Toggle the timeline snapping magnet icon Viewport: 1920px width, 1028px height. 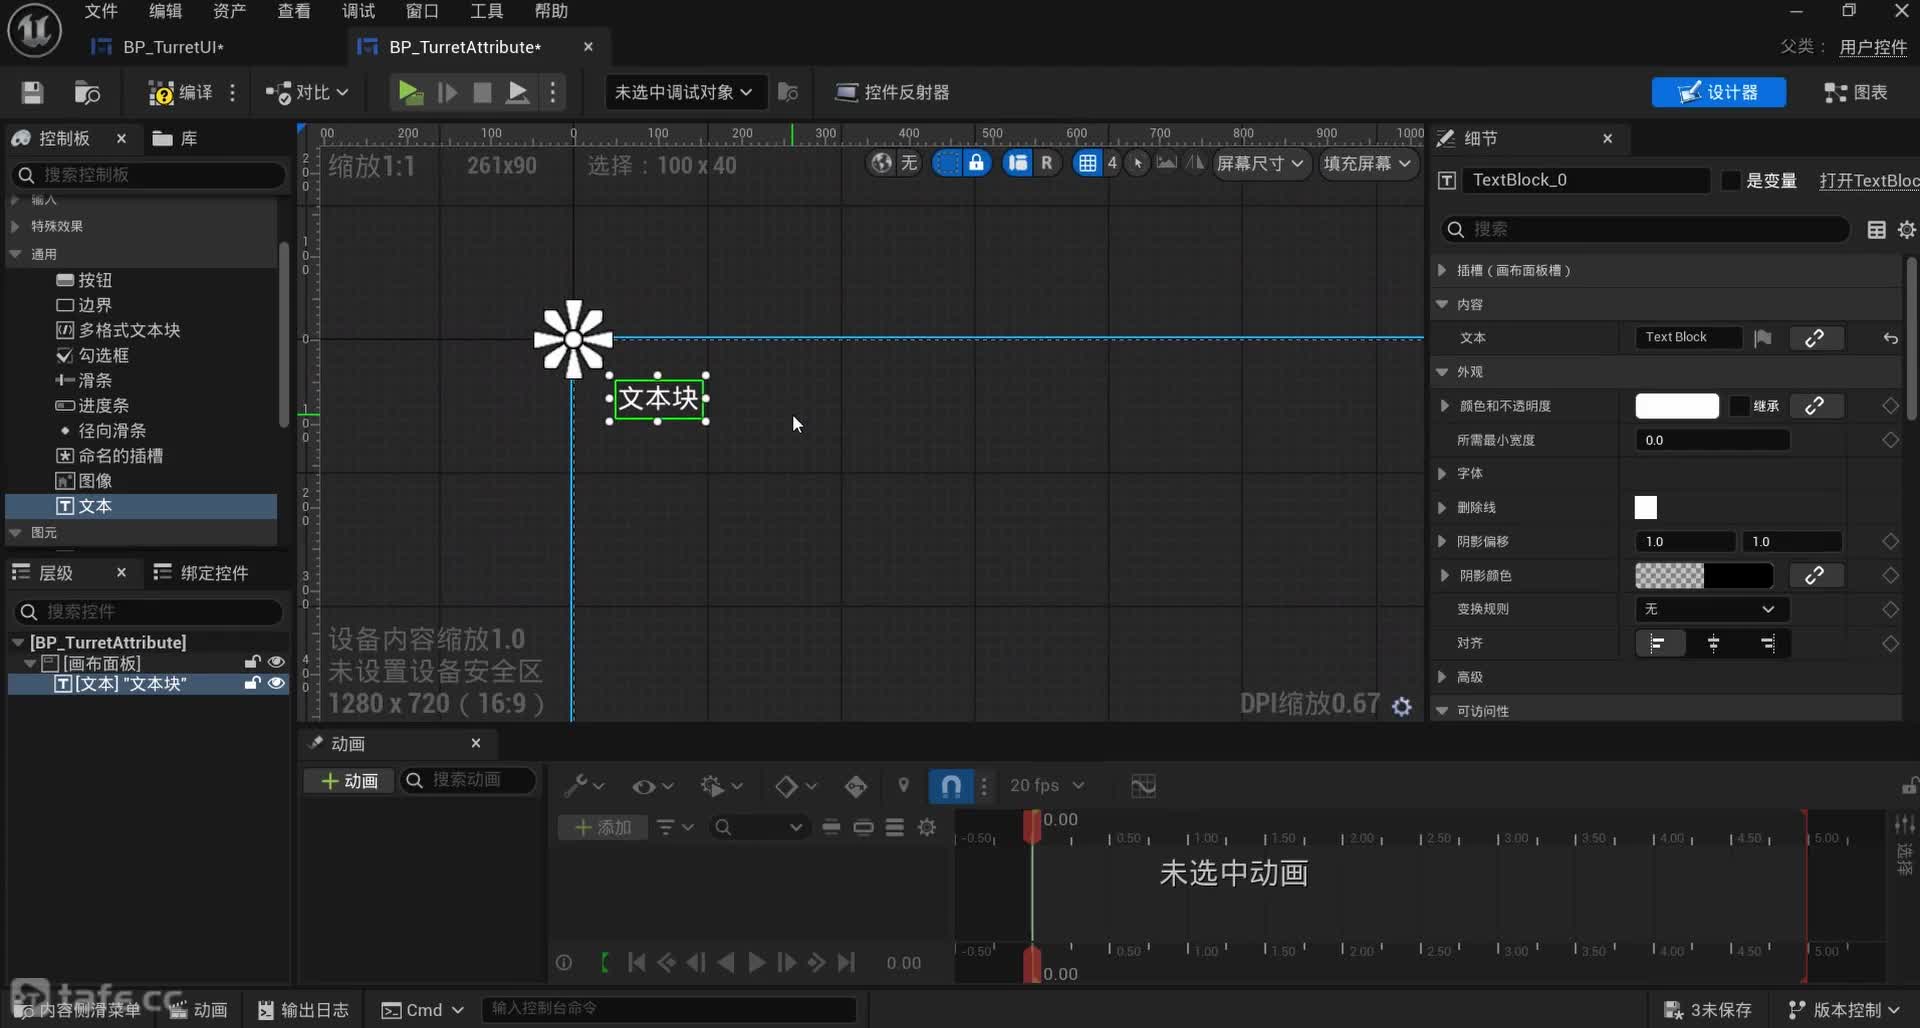click(x=951, y=786)
